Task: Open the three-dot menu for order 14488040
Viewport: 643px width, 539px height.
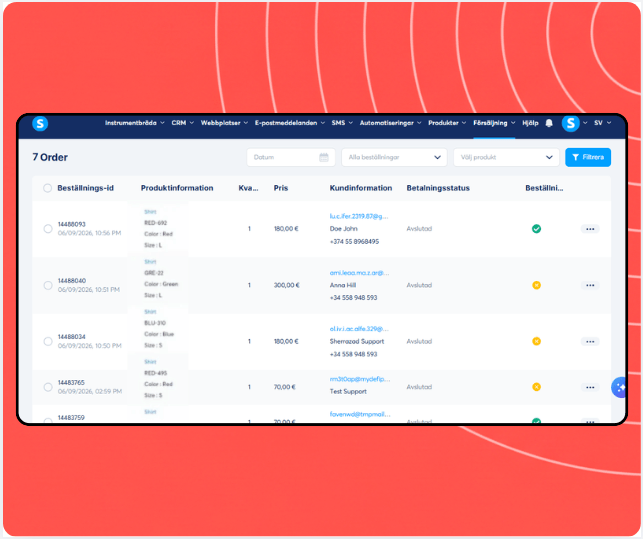Action: click(590, 285)
